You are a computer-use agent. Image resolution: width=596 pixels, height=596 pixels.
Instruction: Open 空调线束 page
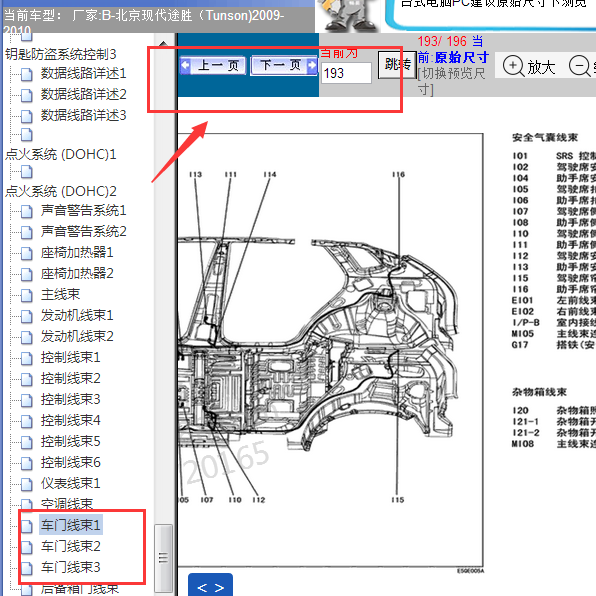pos(67,504)
